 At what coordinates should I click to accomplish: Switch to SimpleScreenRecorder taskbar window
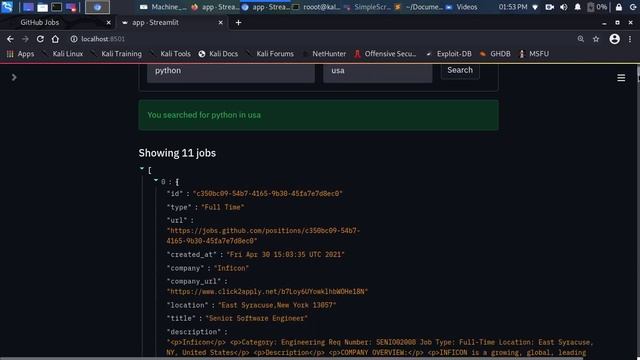368,7
